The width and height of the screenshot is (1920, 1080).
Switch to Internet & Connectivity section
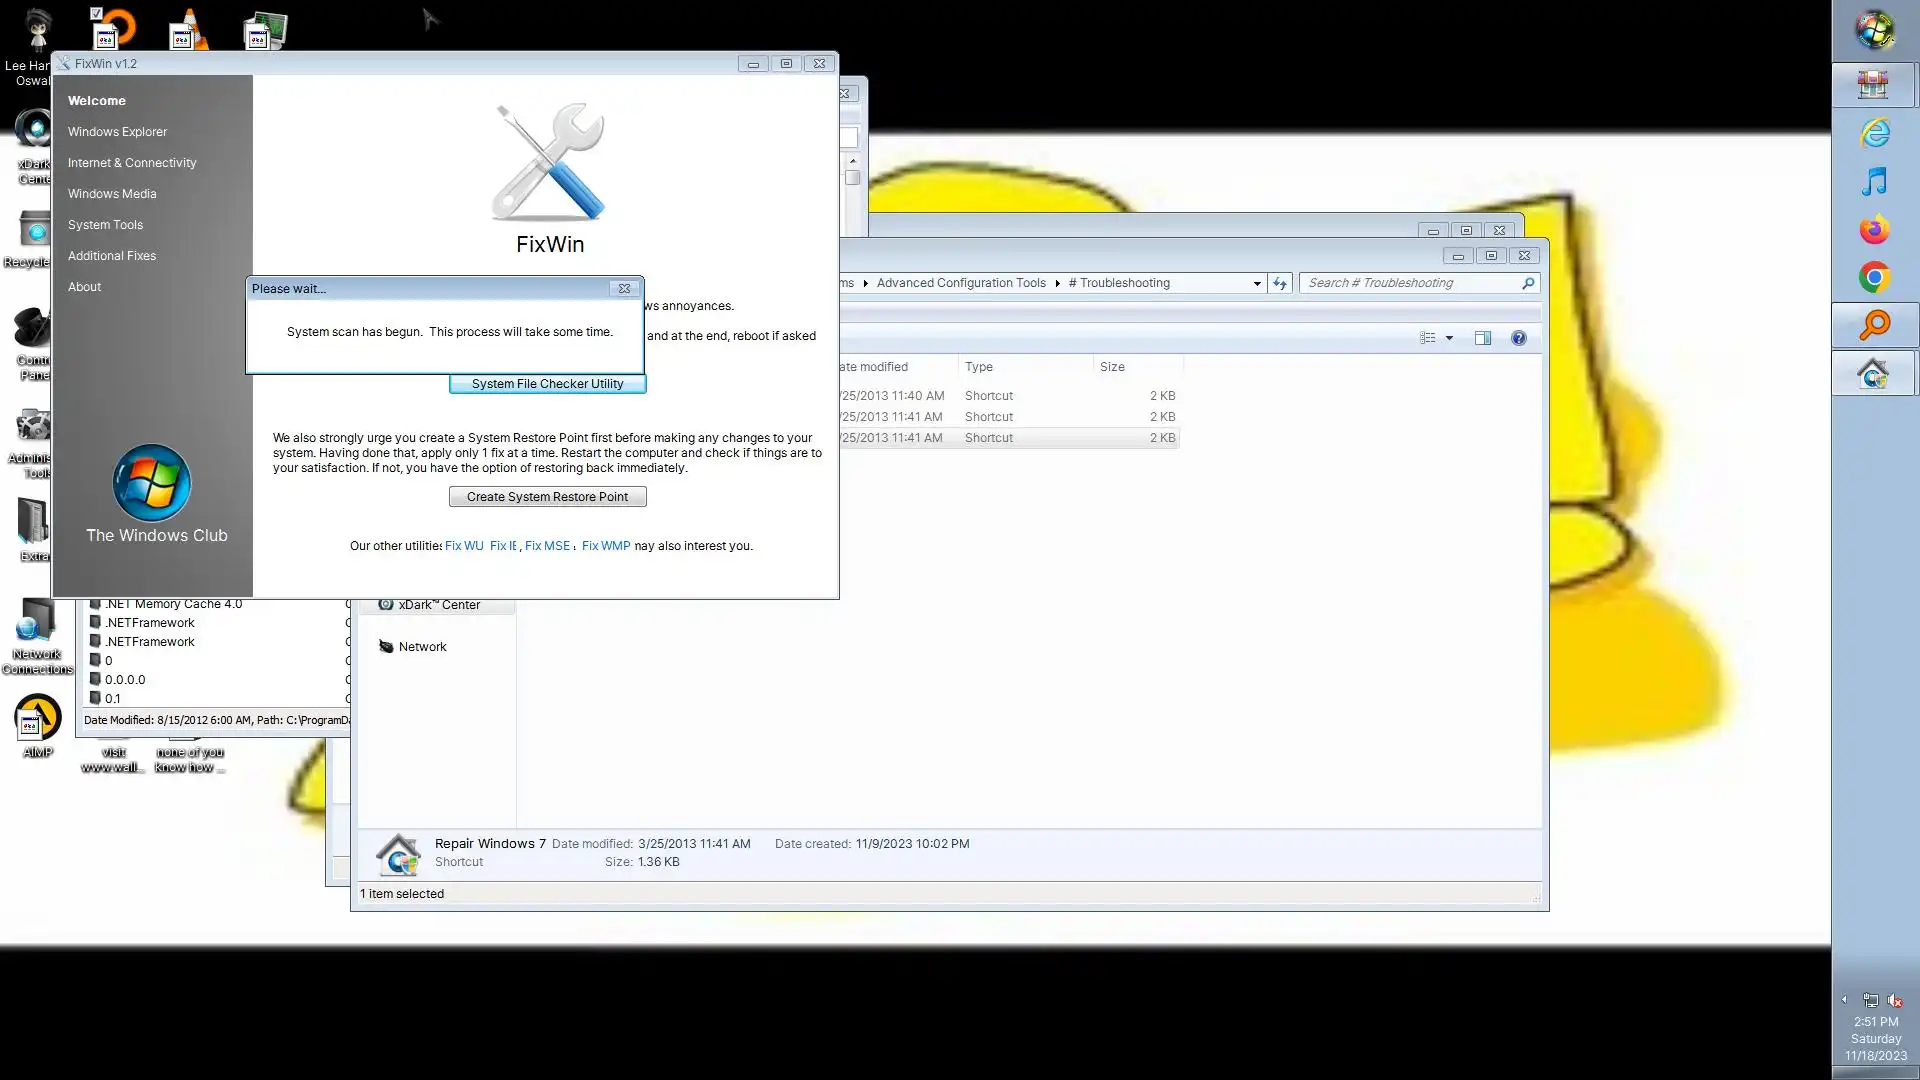point(132,163)
